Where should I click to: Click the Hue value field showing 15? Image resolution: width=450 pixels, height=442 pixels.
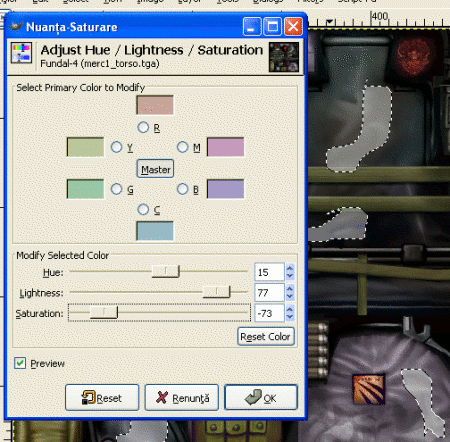pos(269,272)
